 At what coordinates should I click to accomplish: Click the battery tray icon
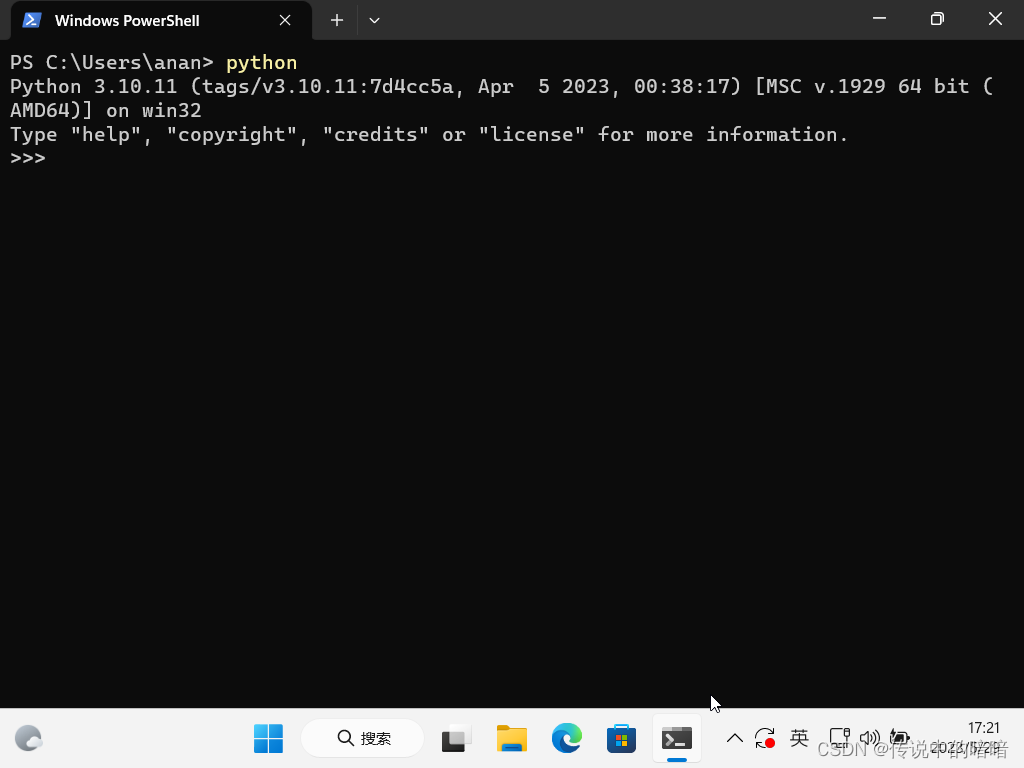(x=899, y=739)
